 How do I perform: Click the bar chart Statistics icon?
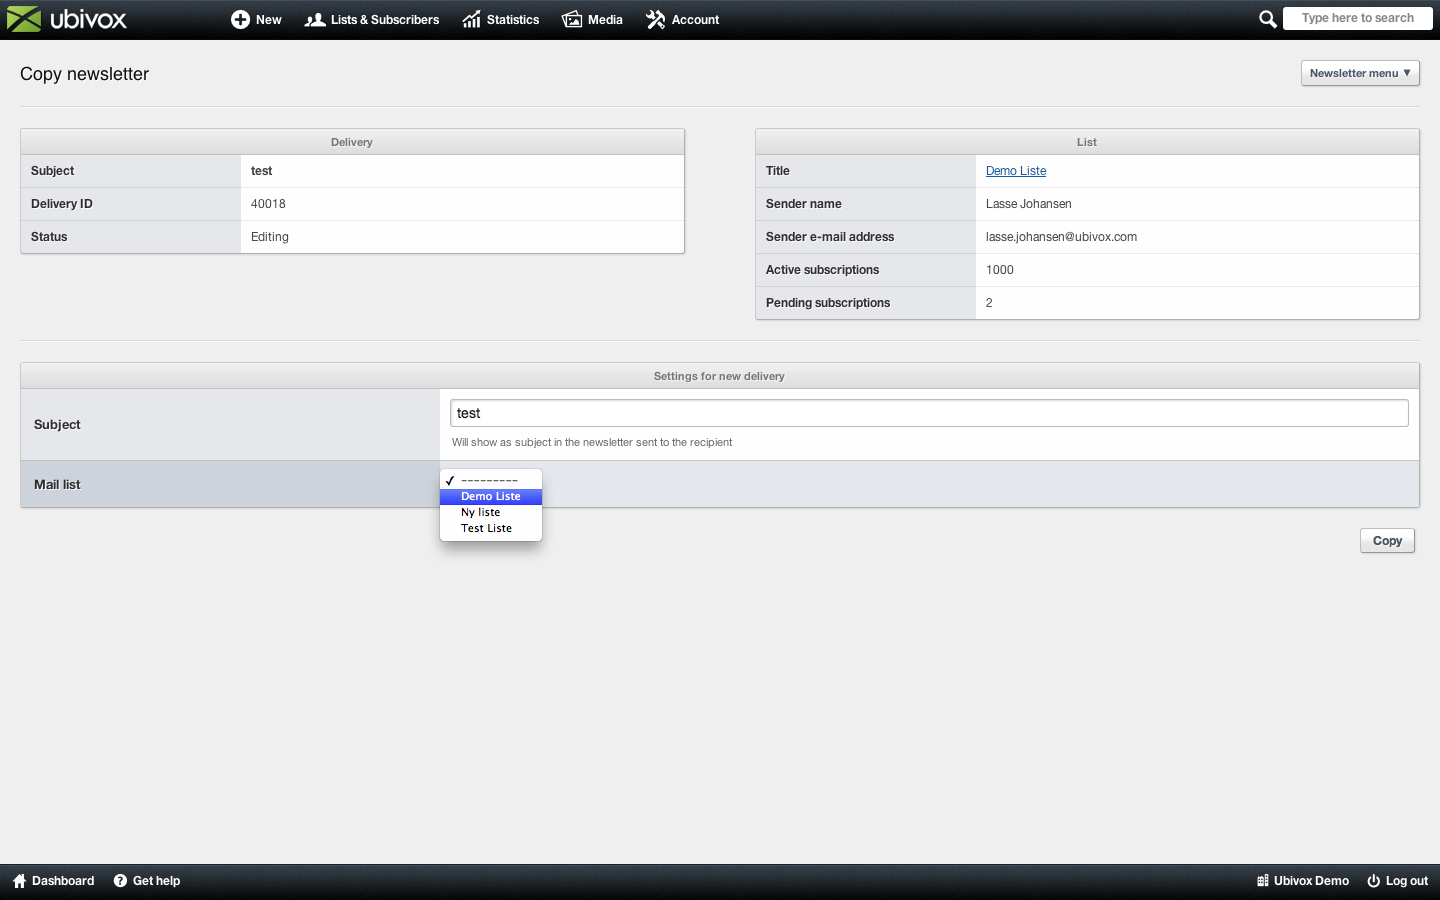click(x=472, y=20)
